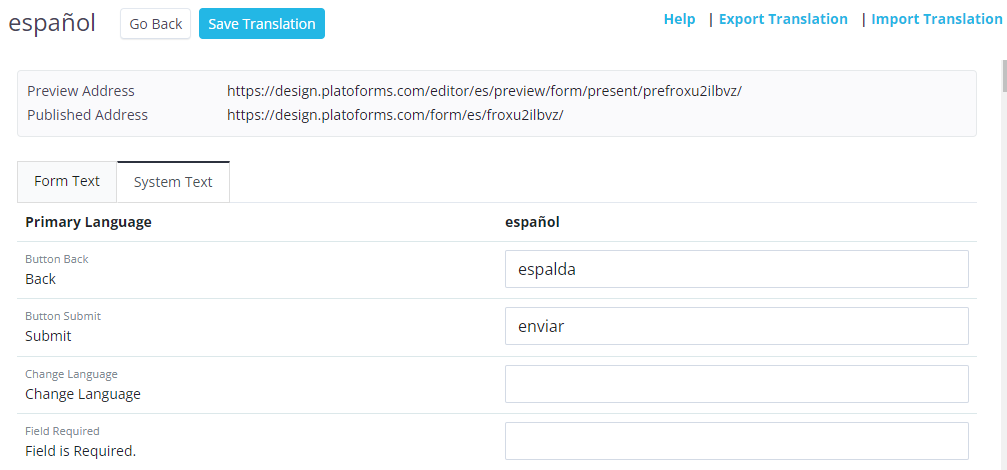This screenshot has width=1007, height=470.
Task: Focus the field containing "enviar"
Action: (x=736, y=326)
